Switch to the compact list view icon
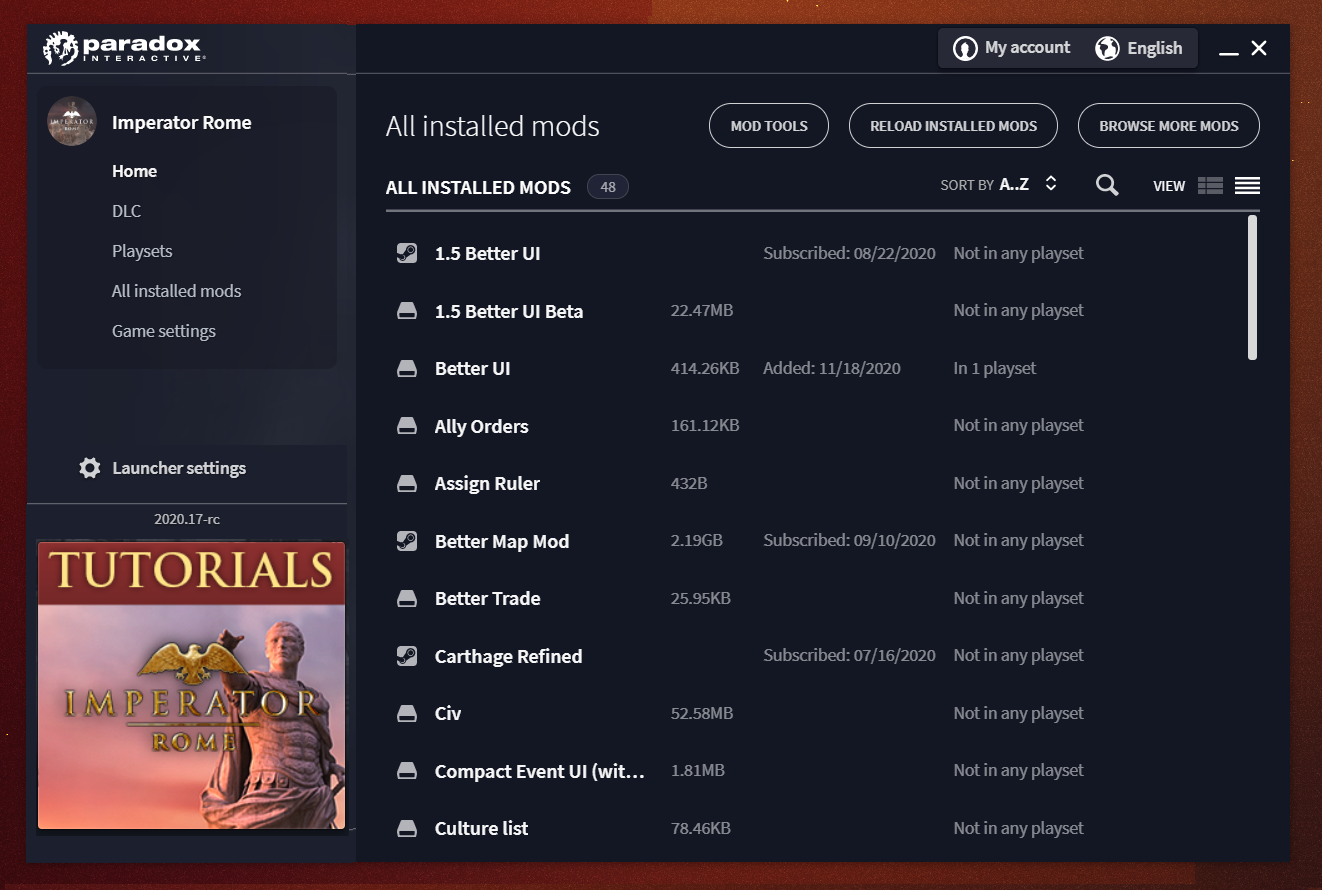 pos(1247,185)
